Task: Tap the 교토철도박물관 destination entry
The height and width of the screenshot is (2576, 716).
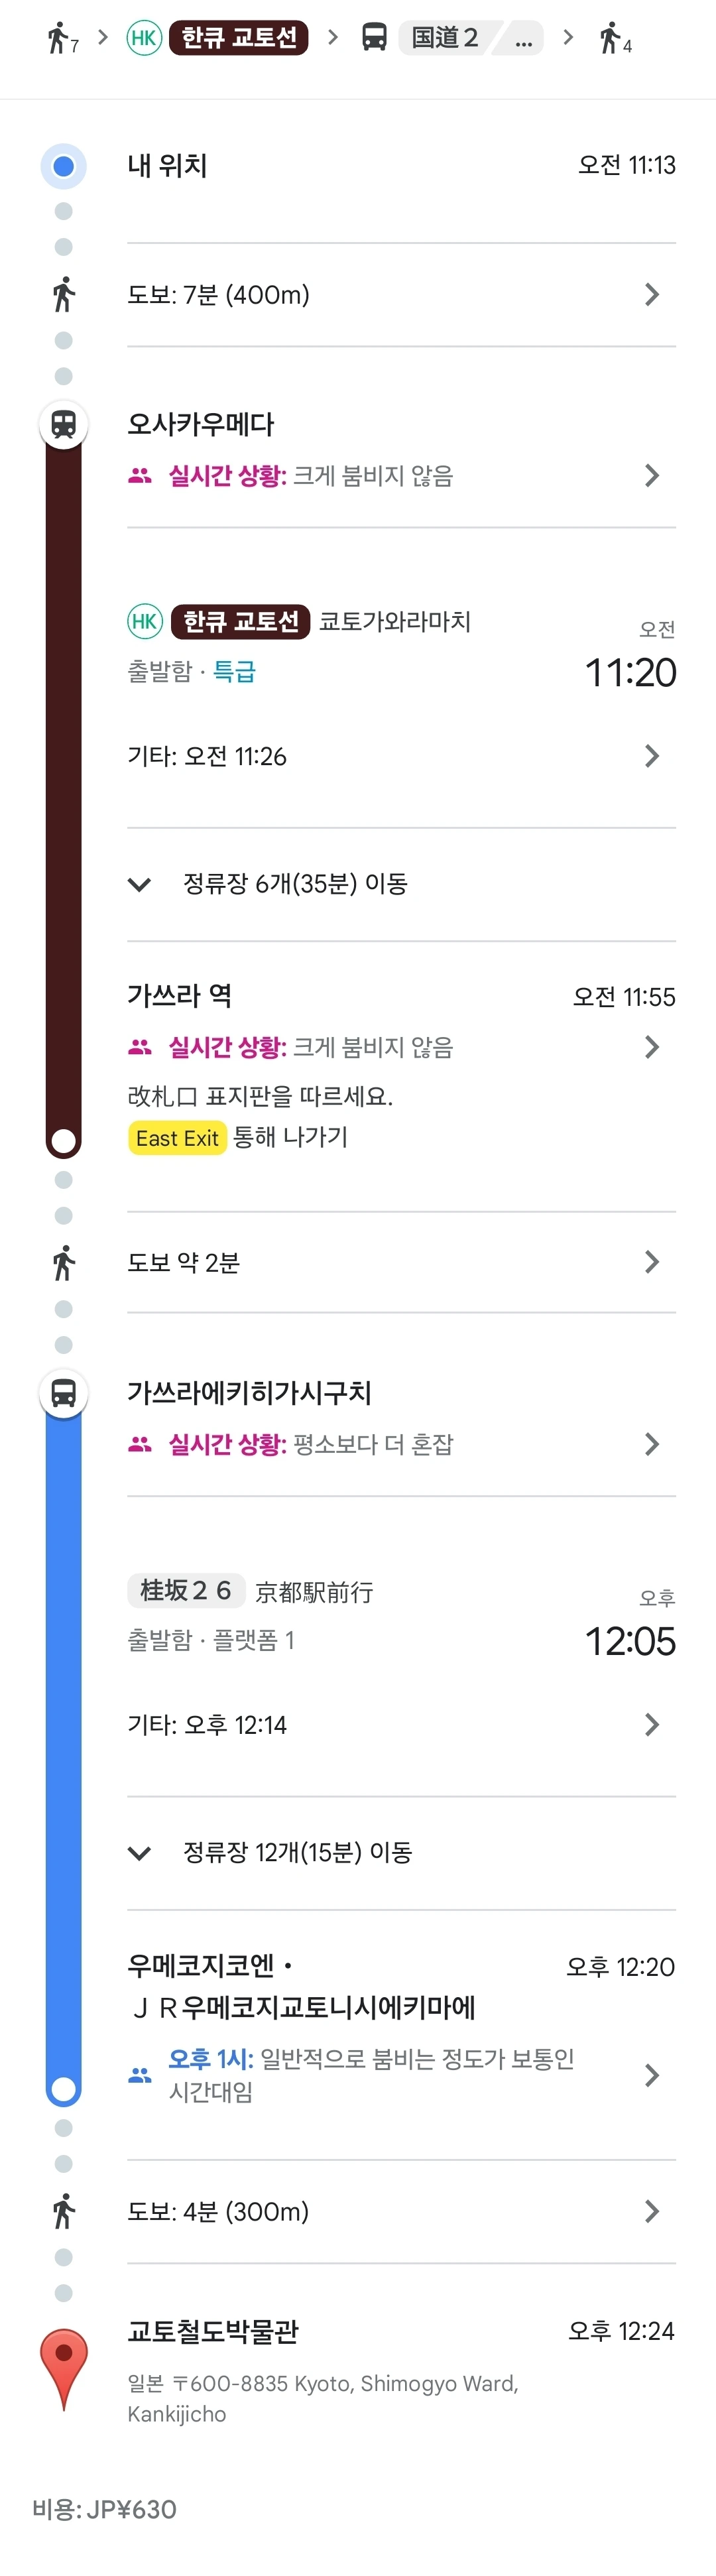Action: click(213, 2331)
